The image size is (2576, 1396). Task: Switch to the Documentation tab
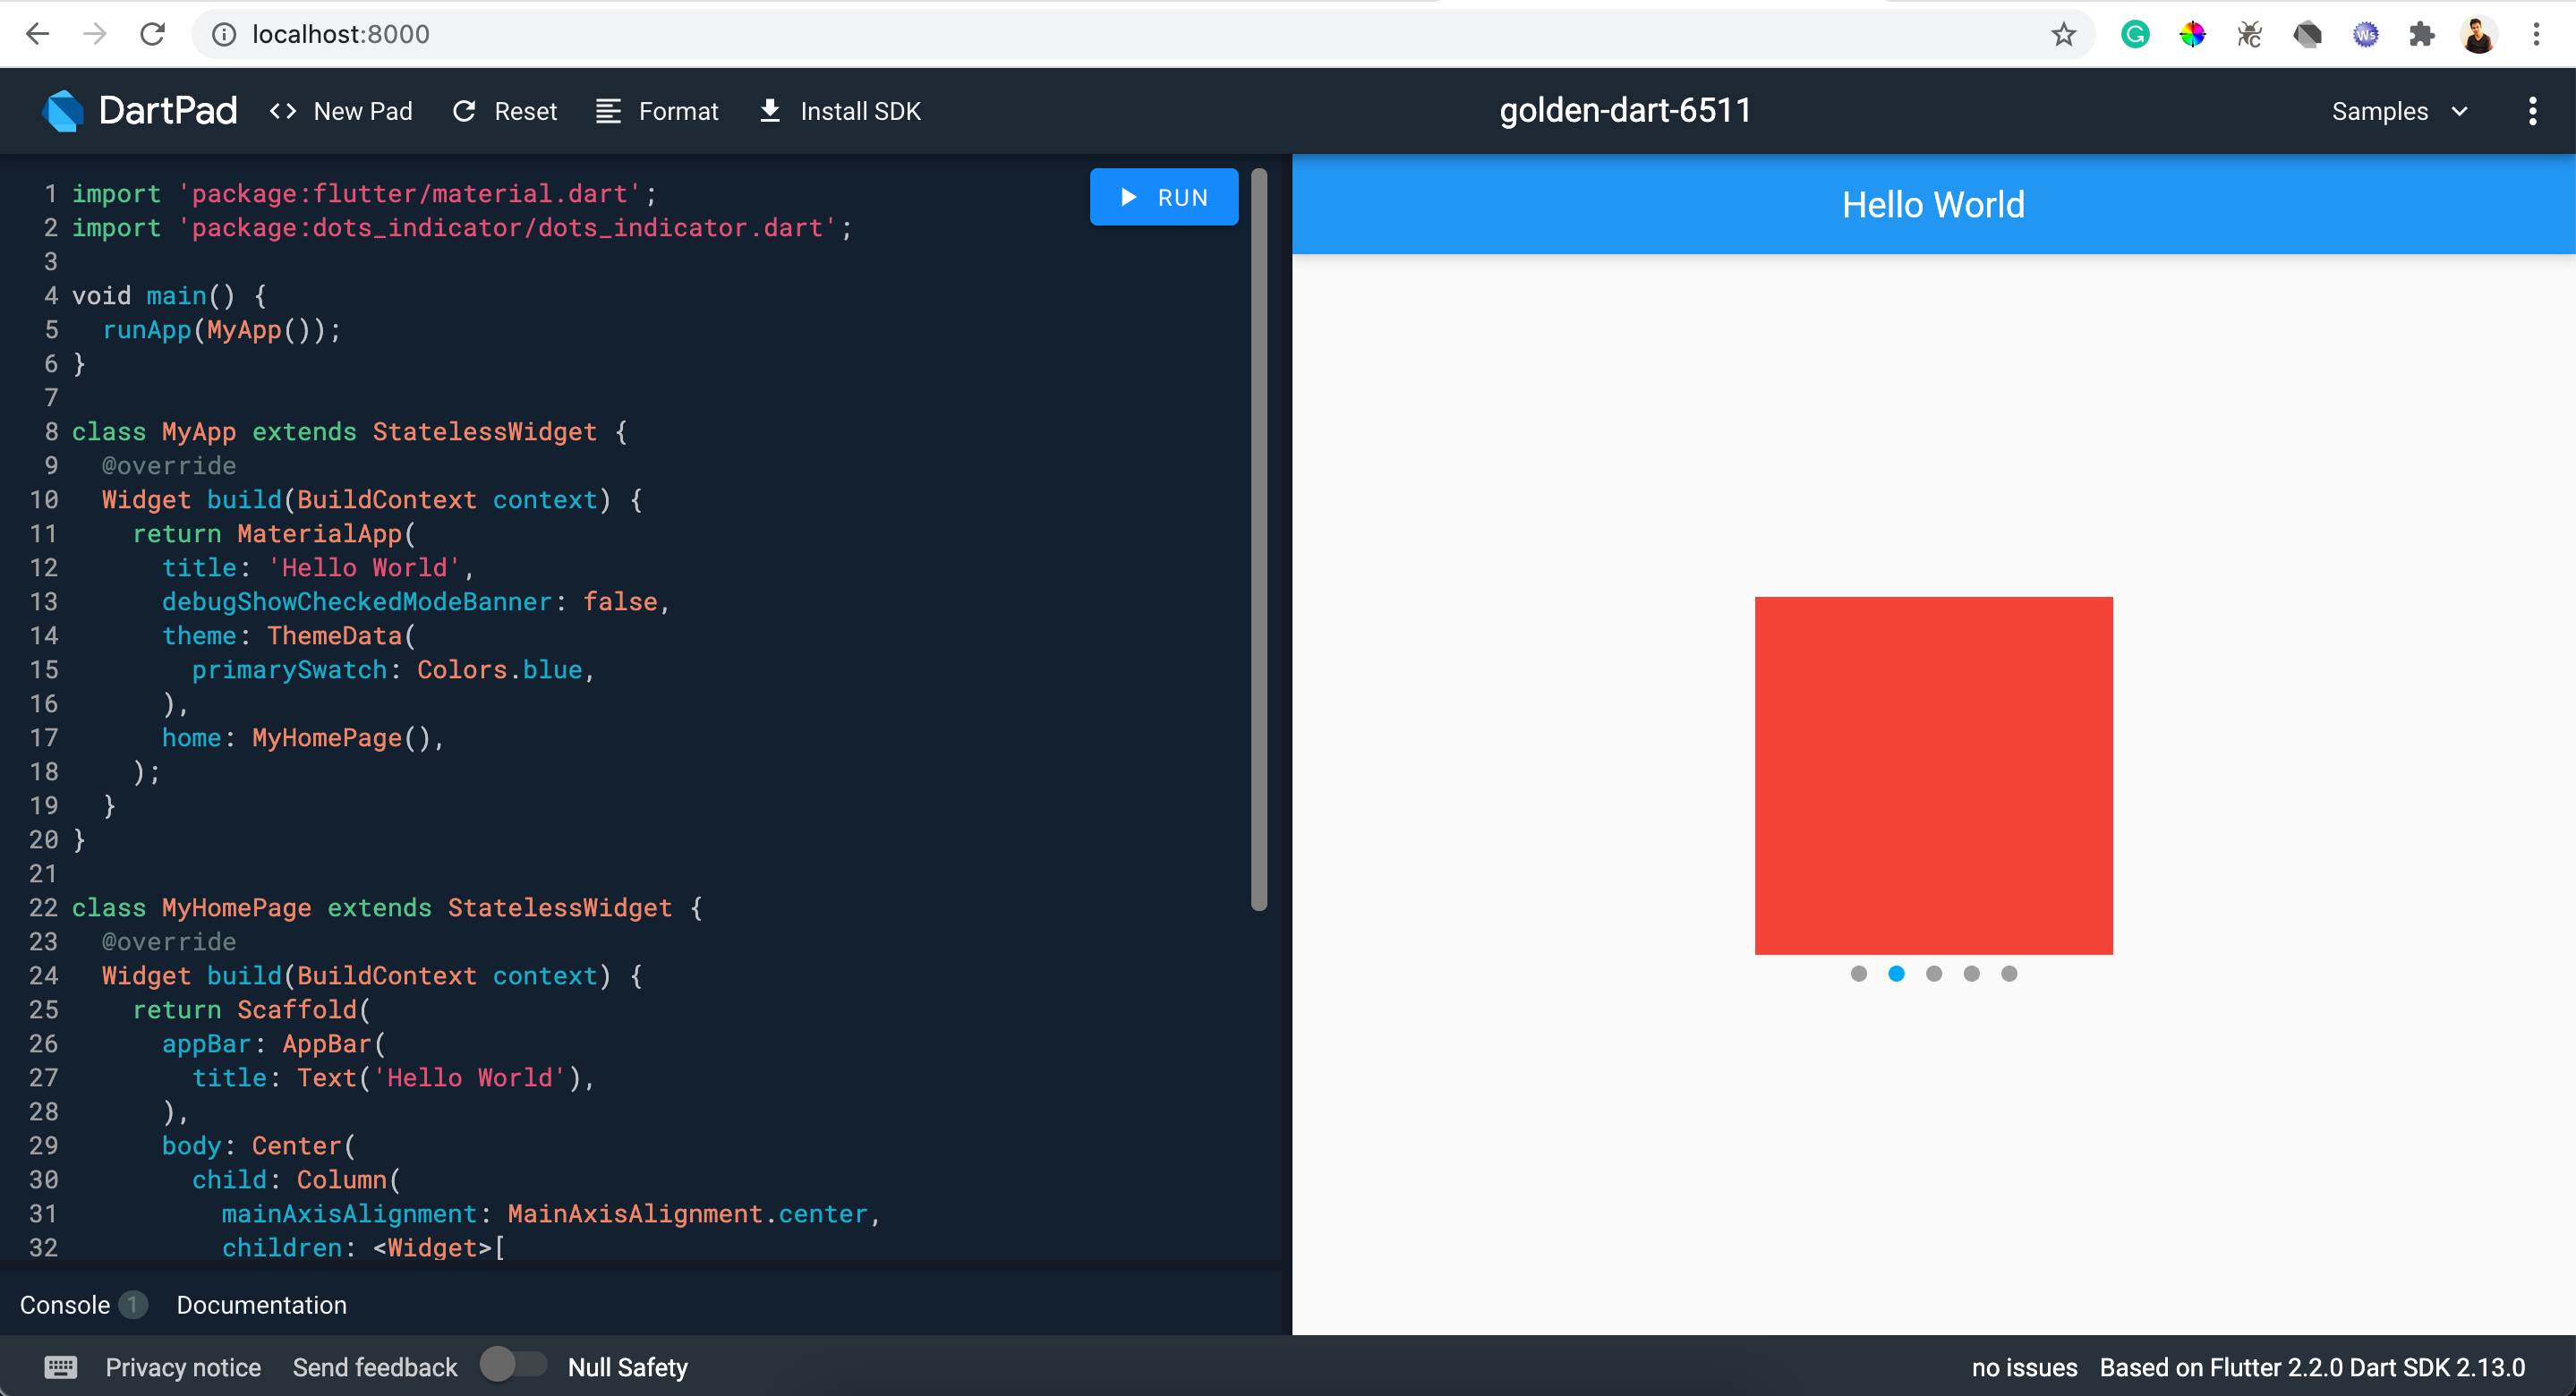click(261, 1305)
